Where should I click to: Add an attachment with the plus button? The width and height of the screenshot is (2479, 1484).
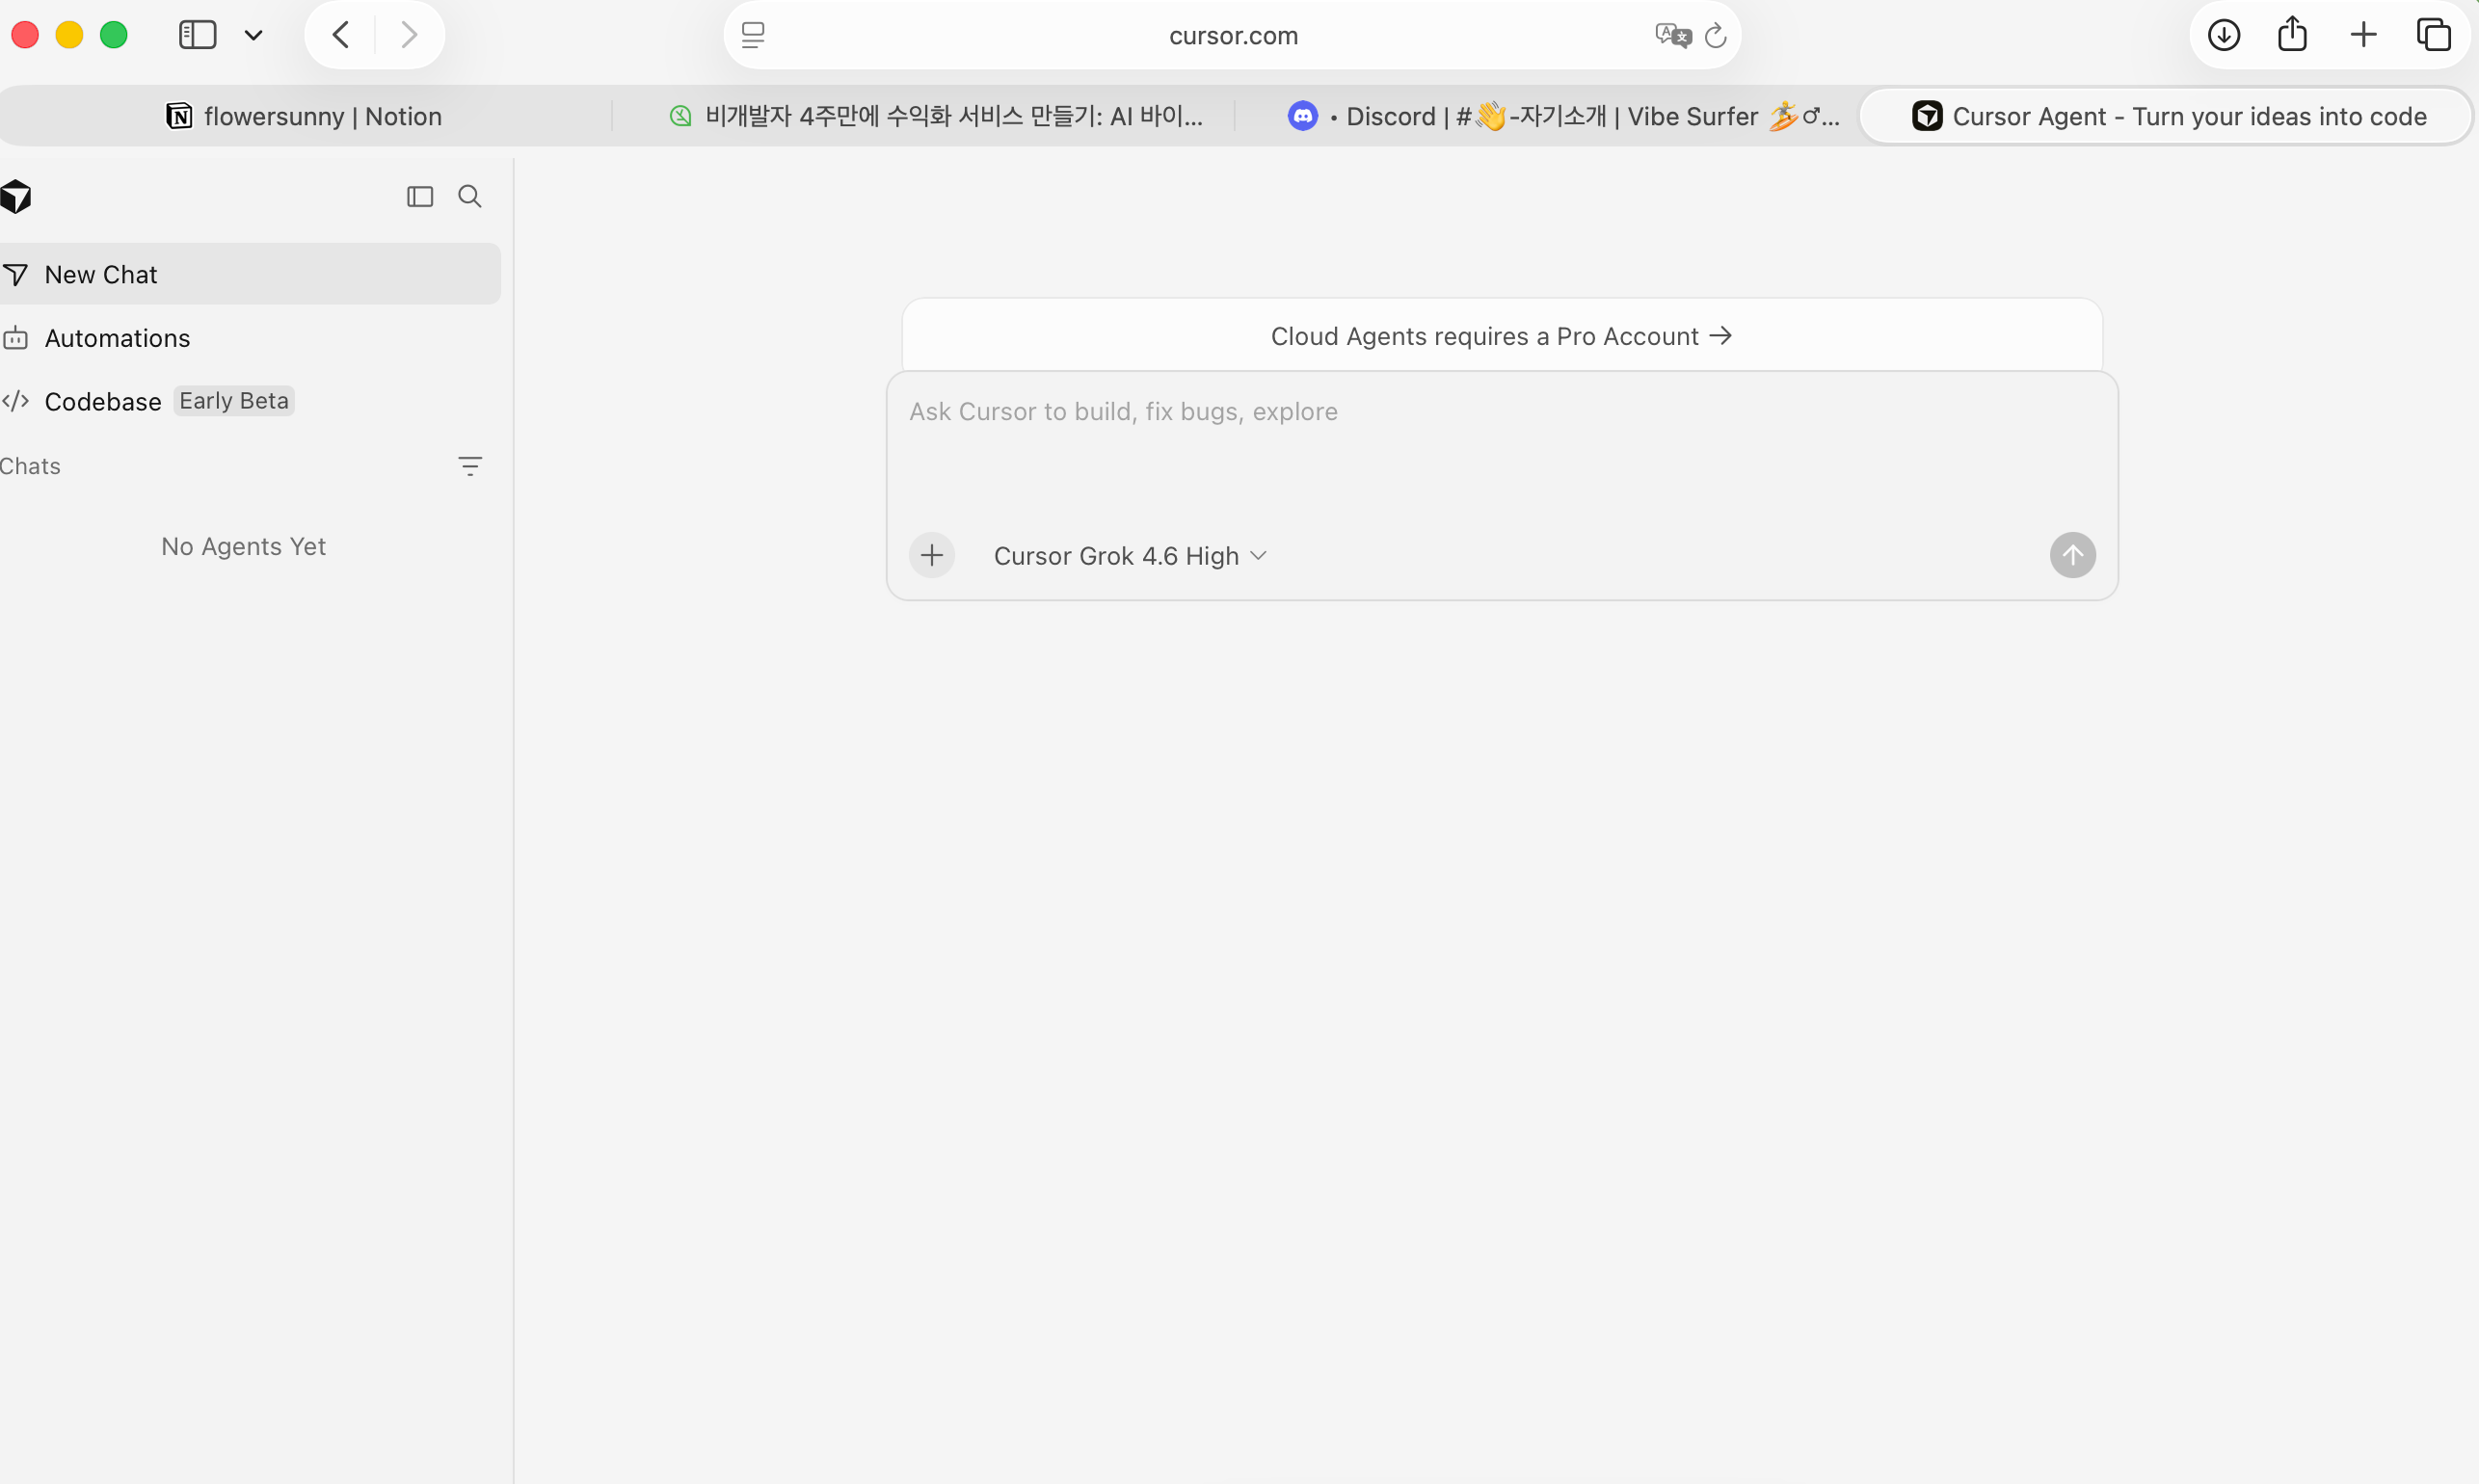pos(932,555)
